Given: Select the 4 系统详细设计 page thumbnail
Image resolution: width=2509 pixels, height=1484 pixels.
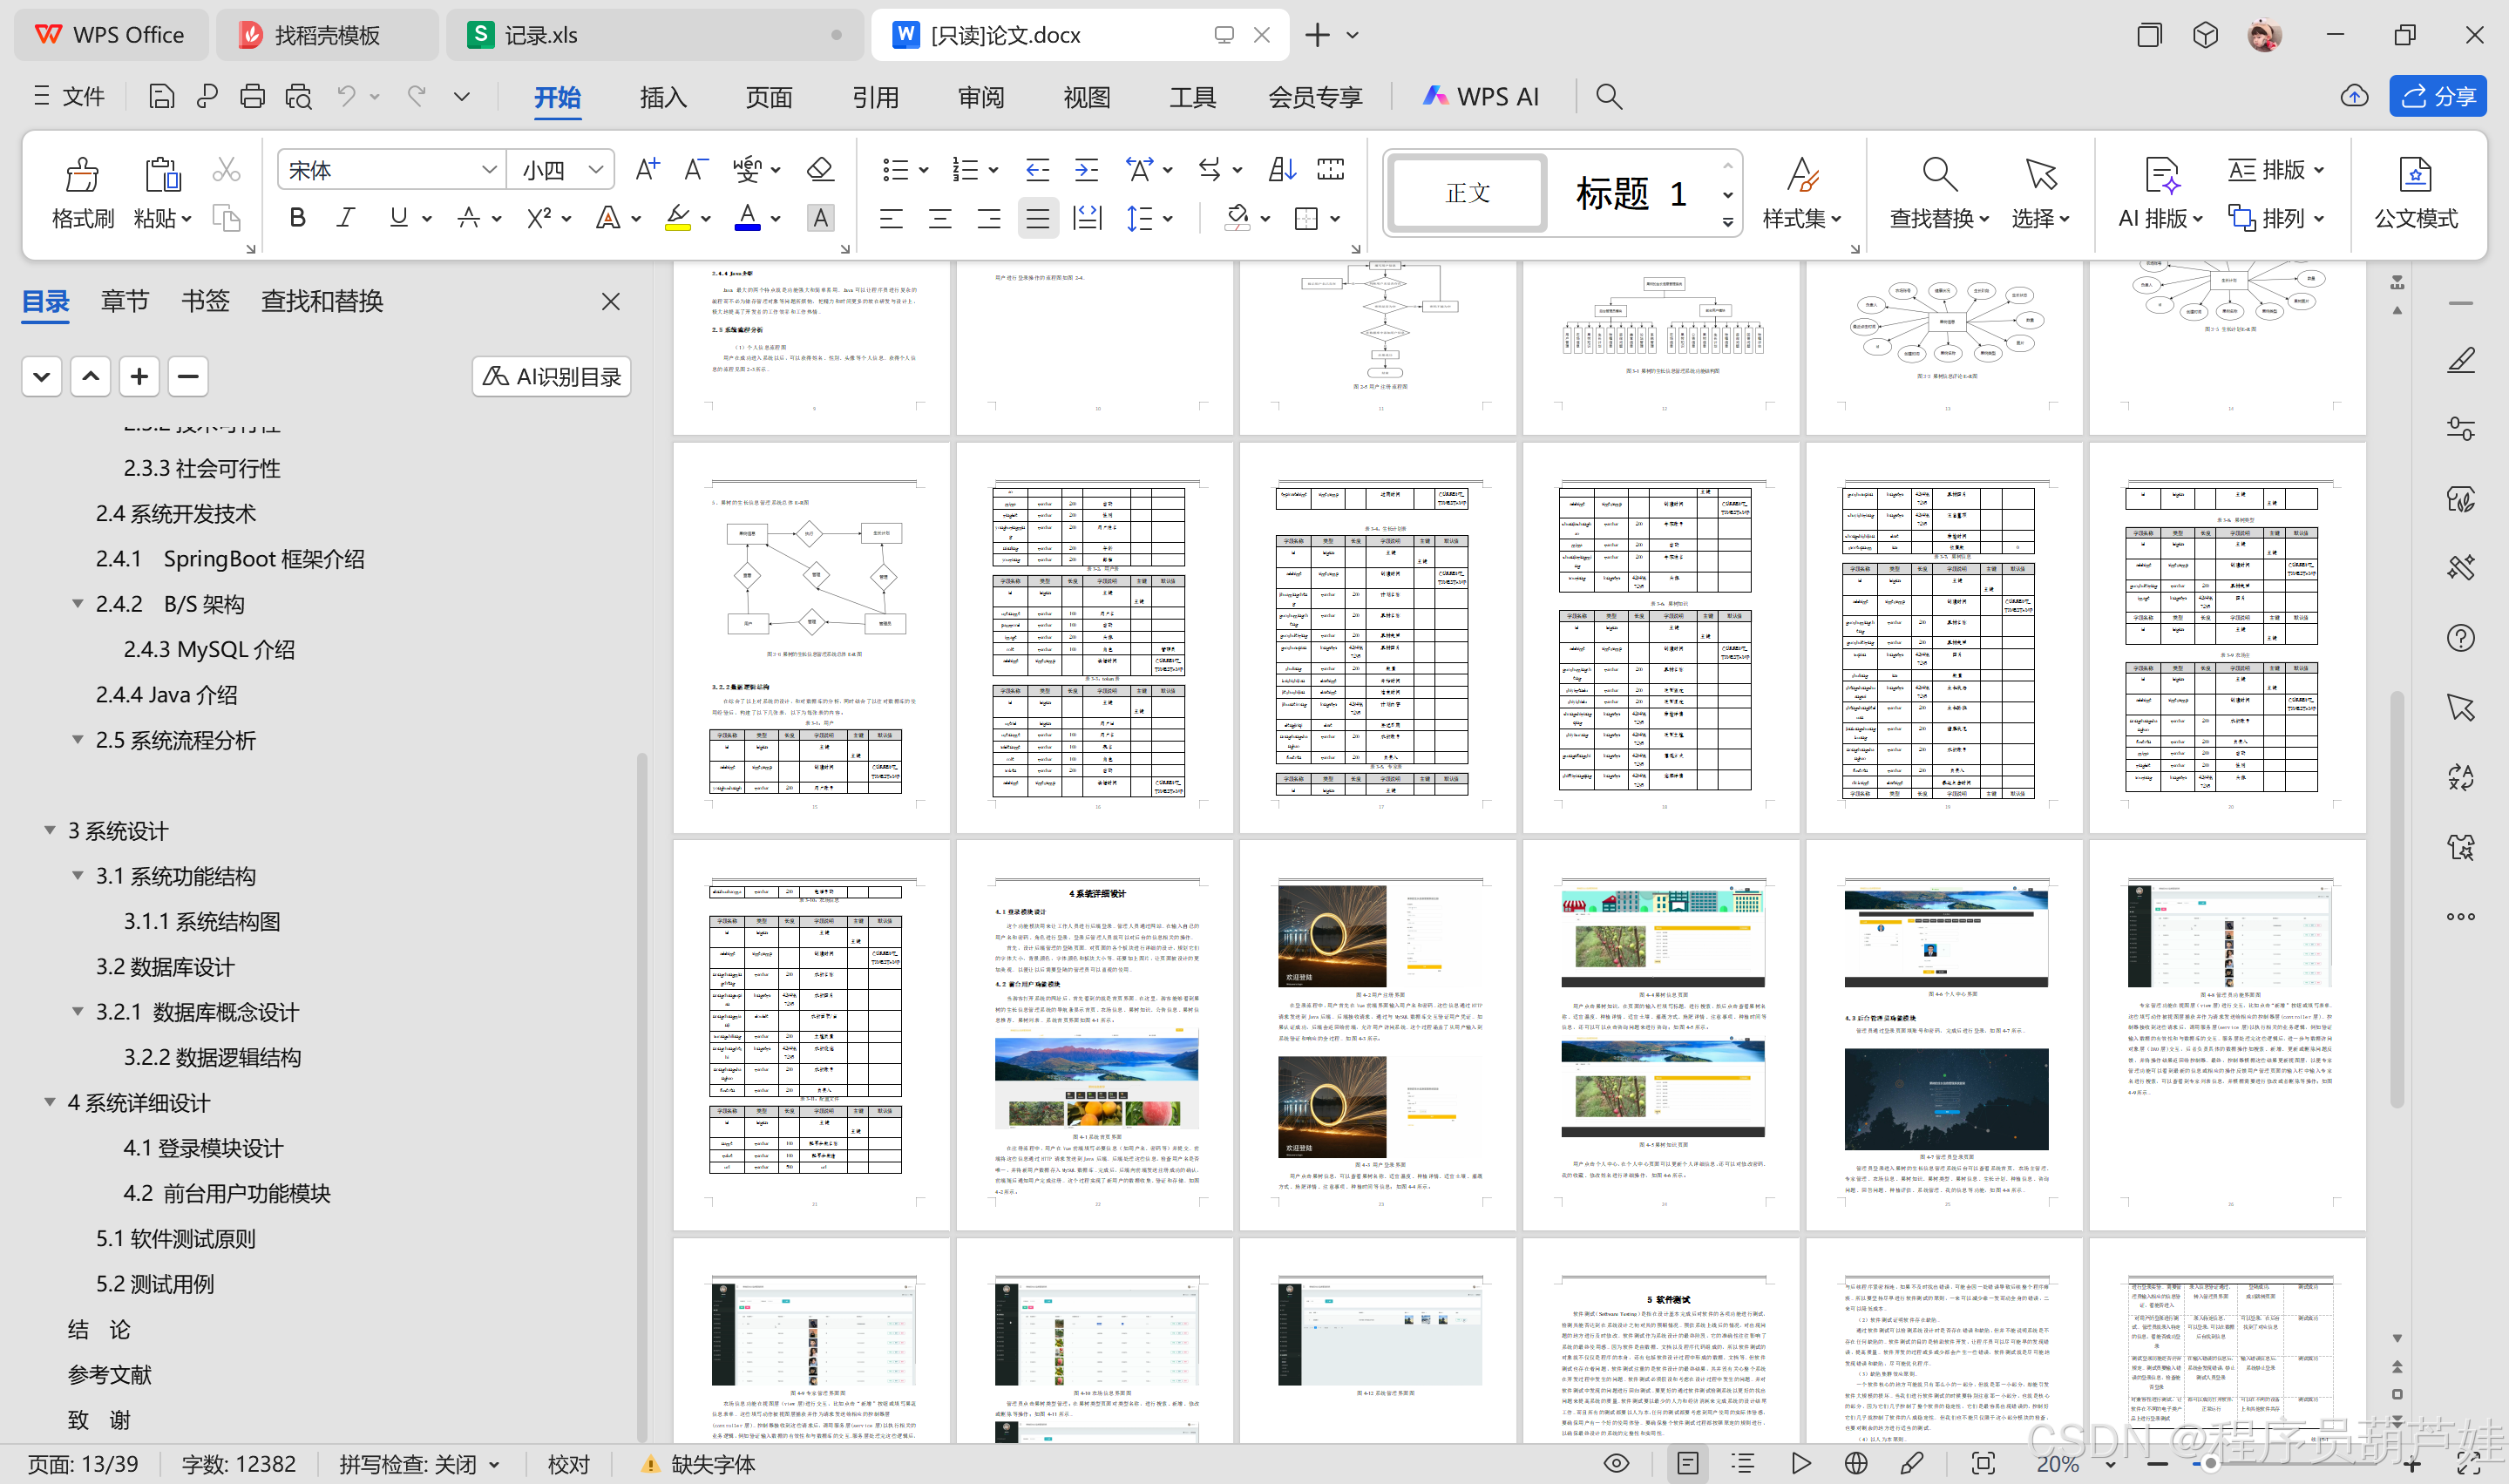Looking at the screenshot, I should (x=1094, y=1035).
